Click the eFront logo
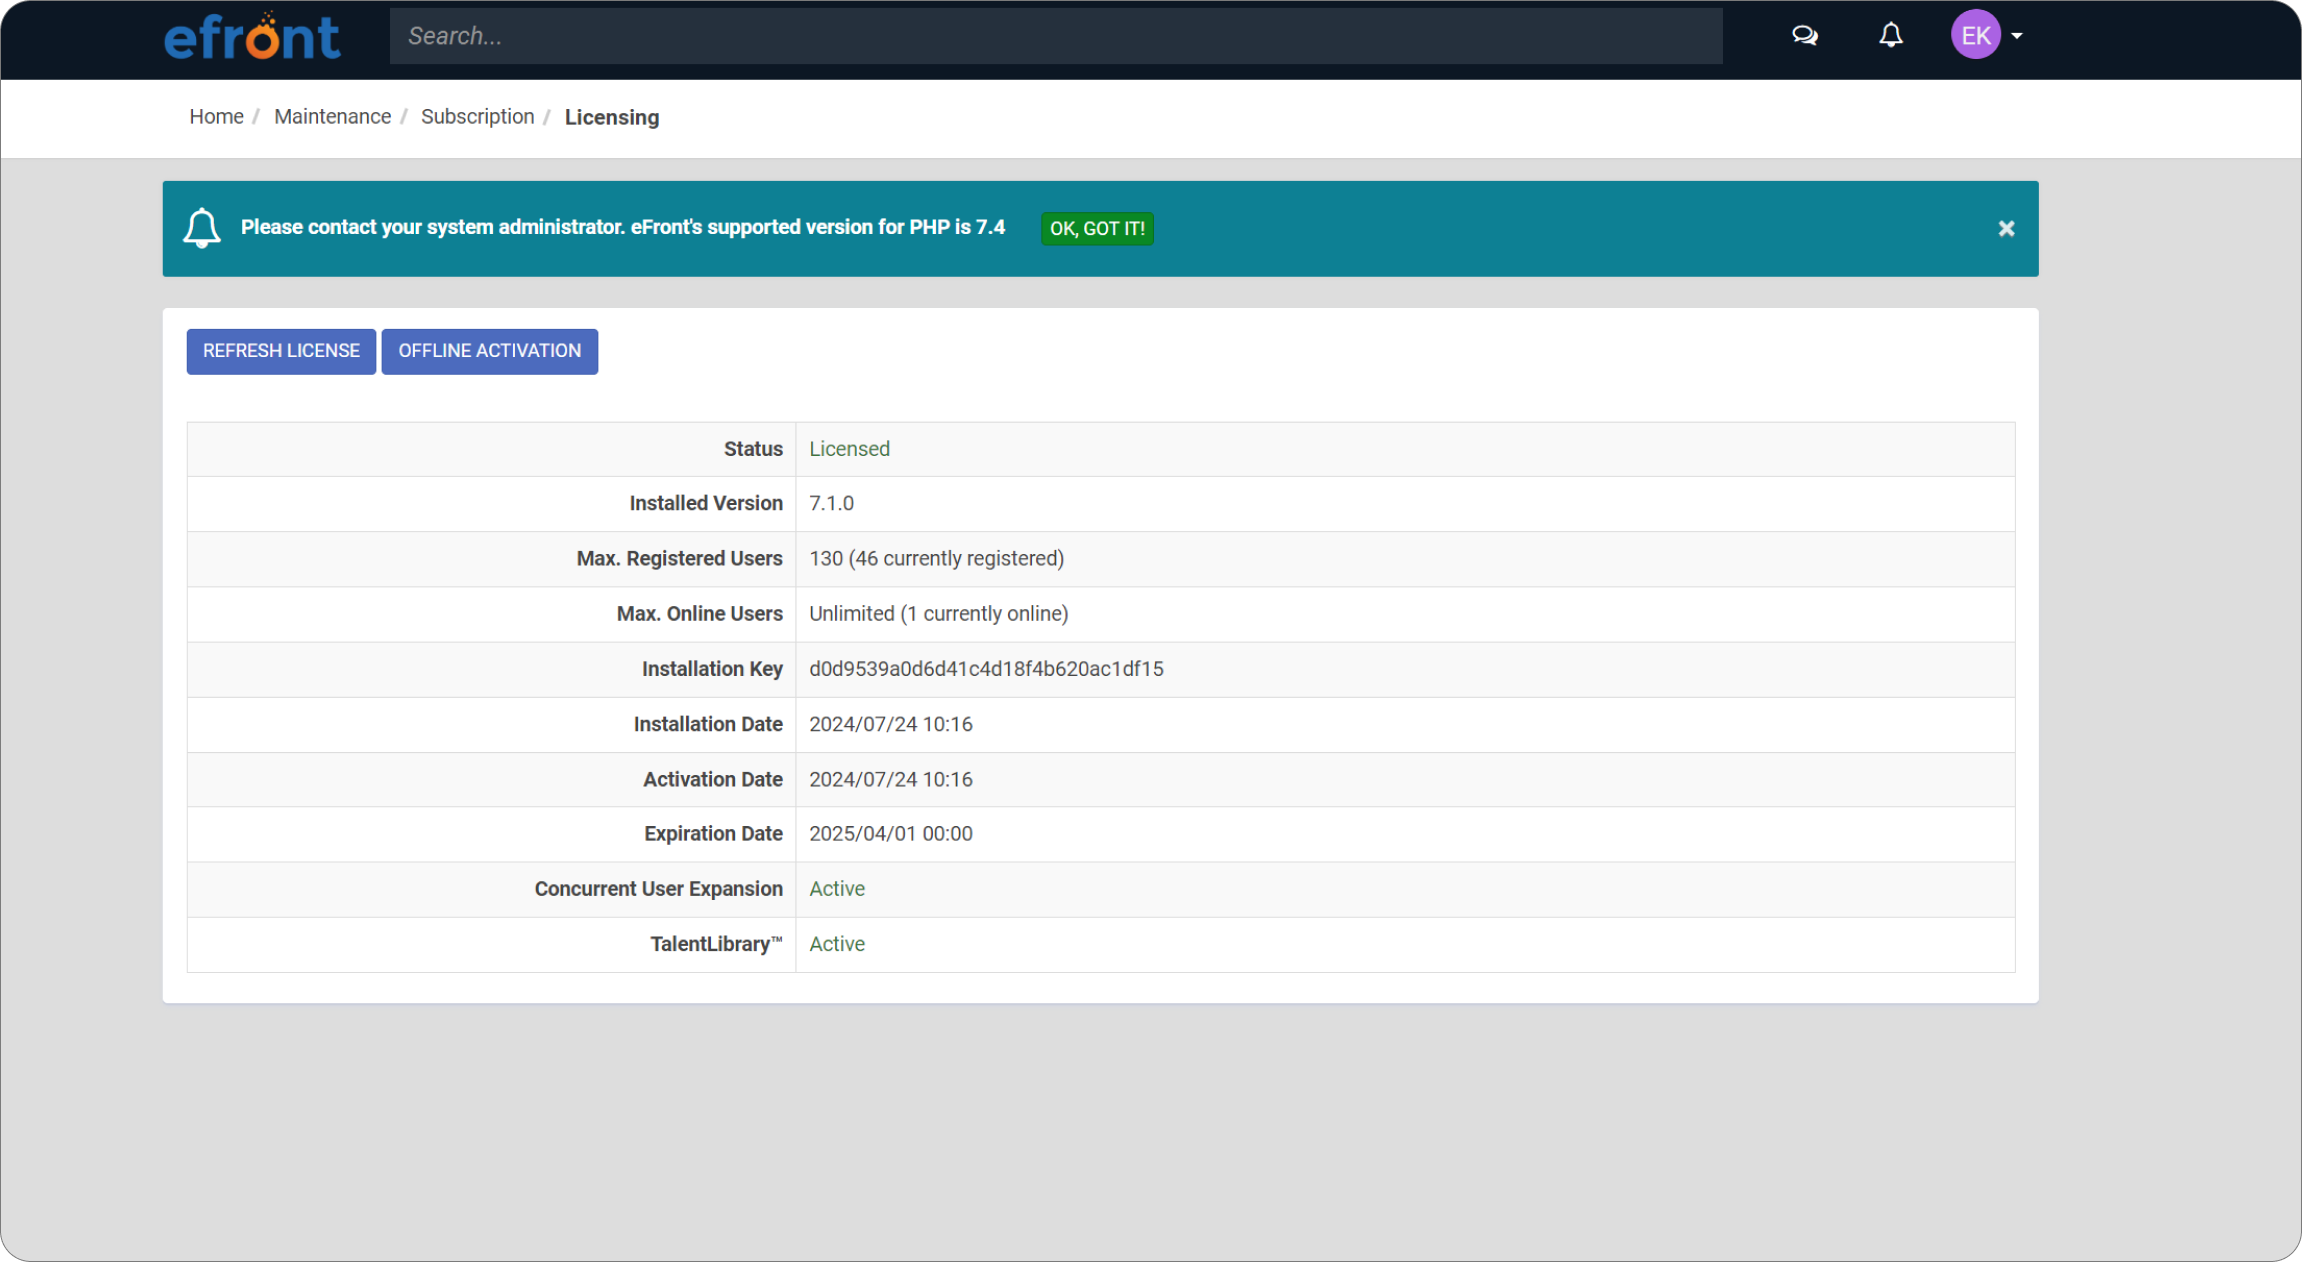This screenshot has width=2302, height=1262. point(252,36)
